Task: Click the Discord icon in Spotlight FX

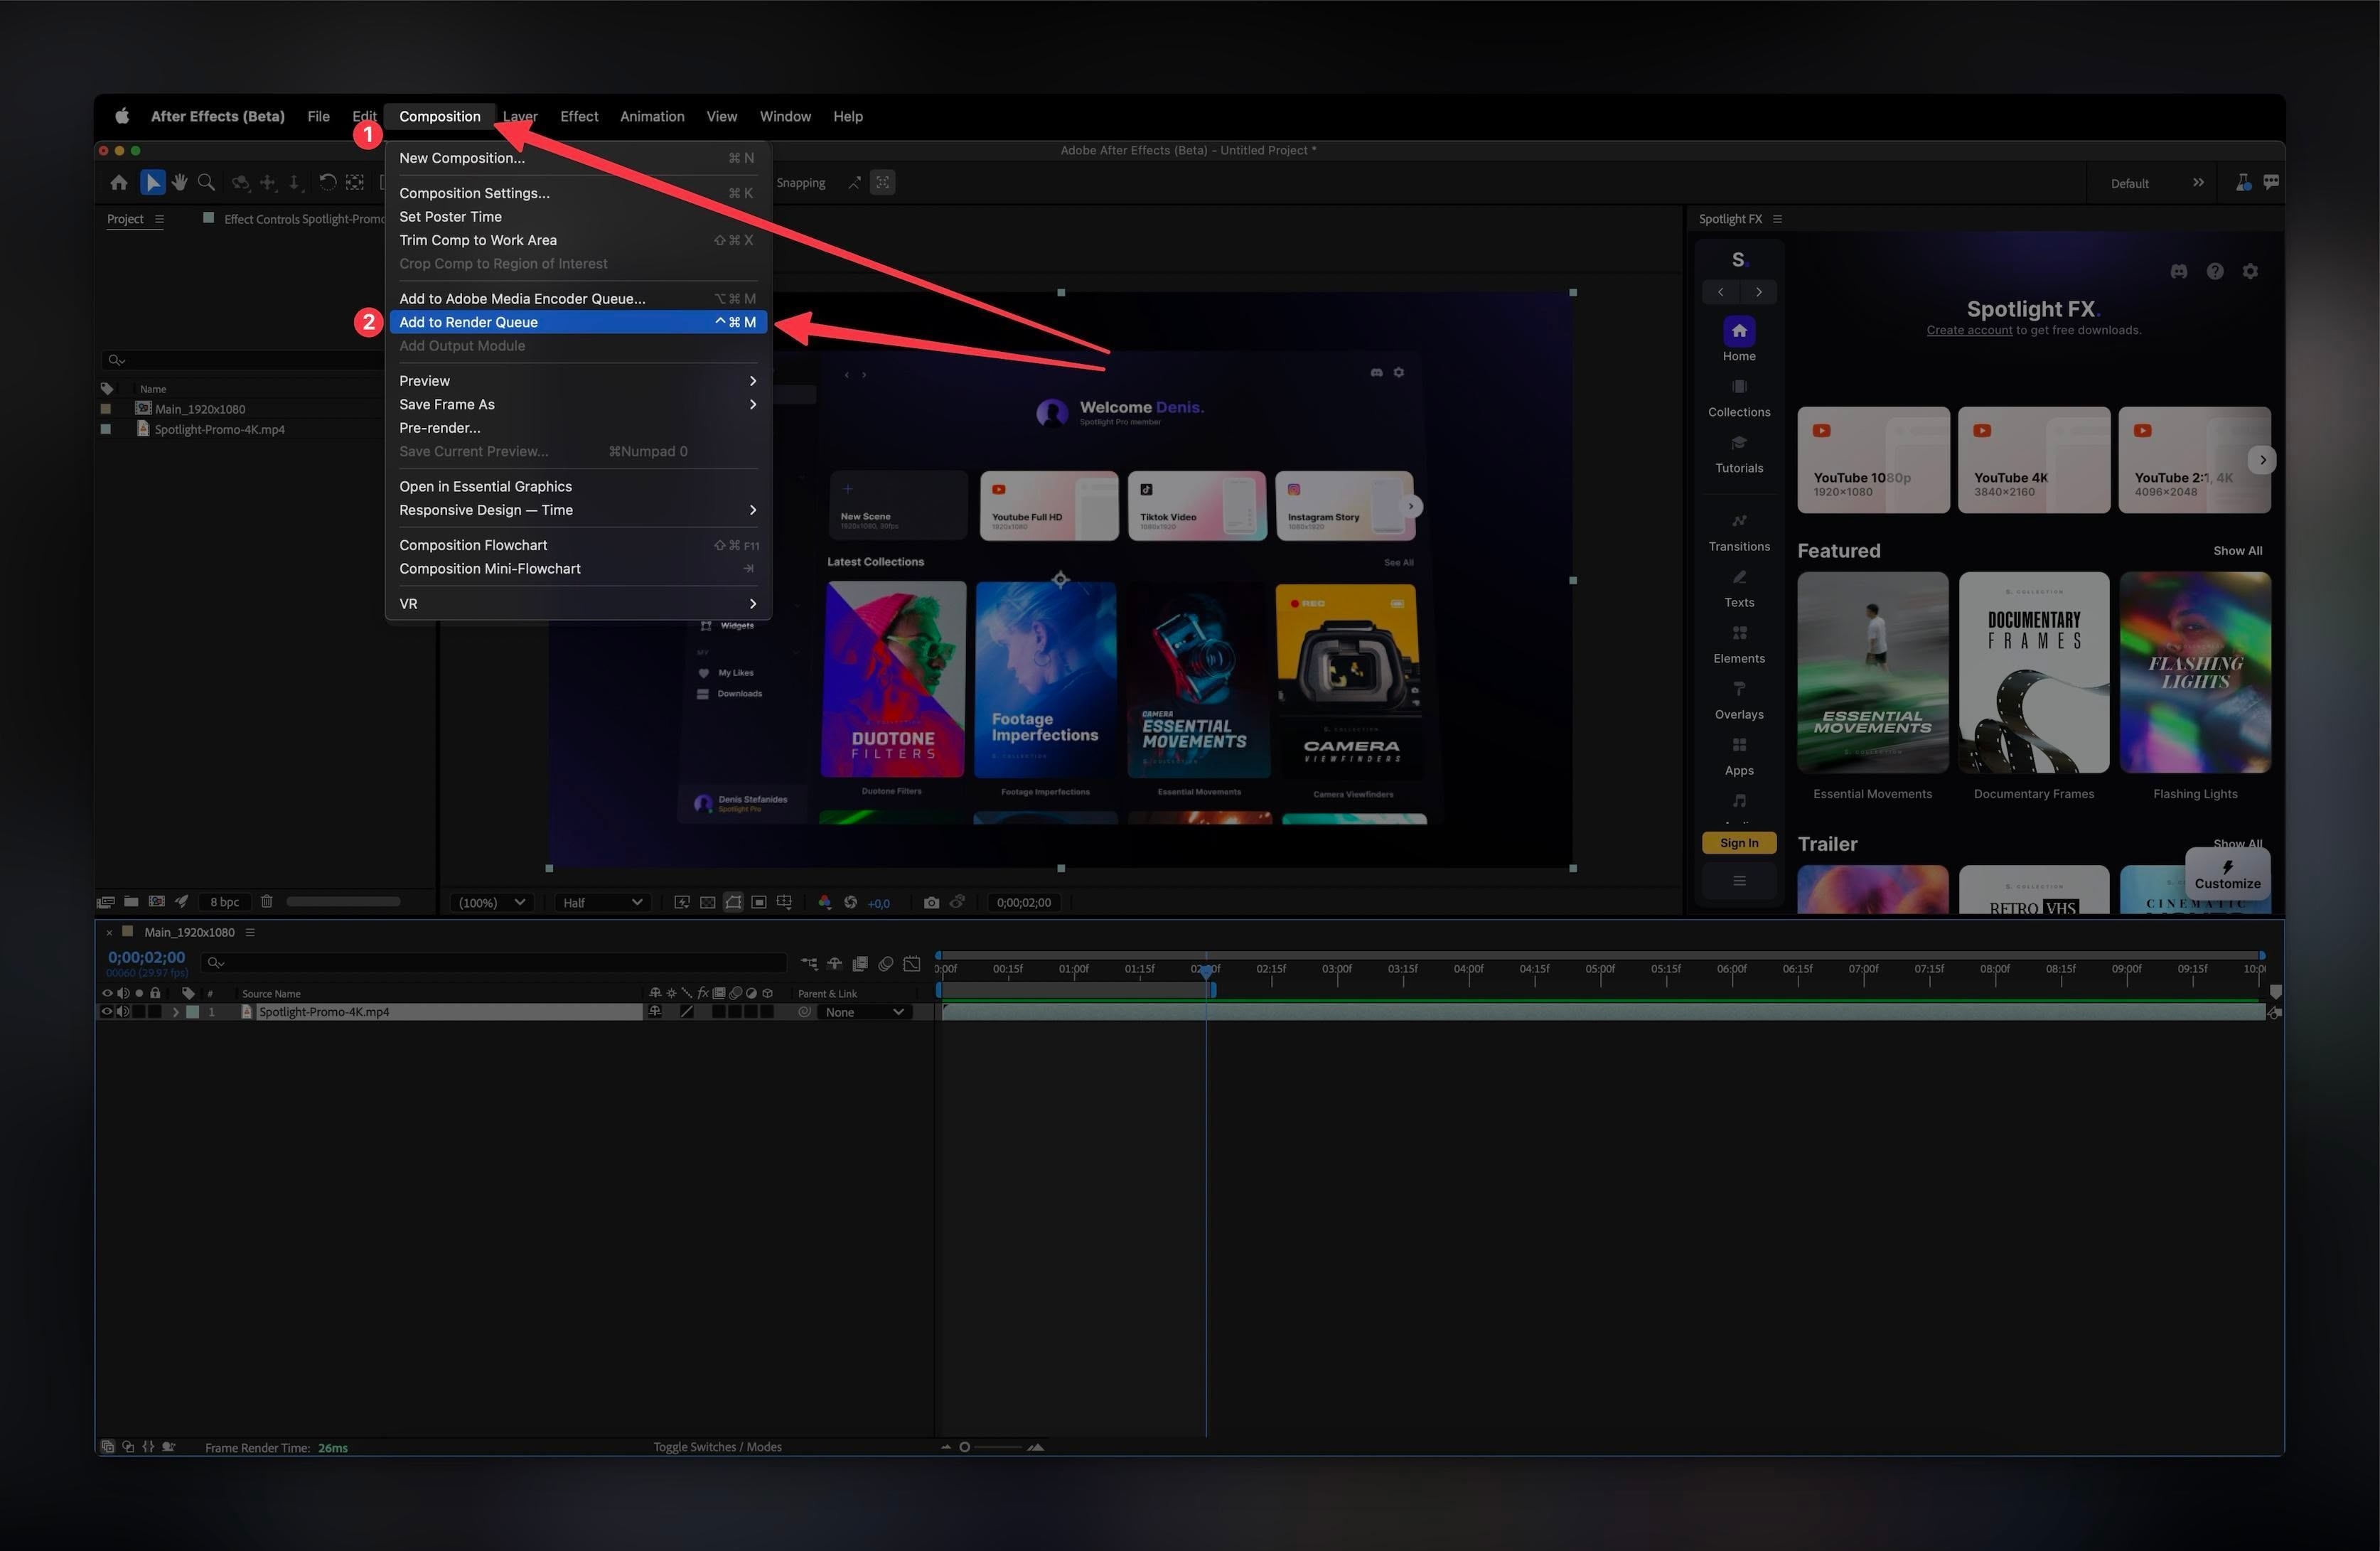Action: pyautogui.click(x=2179, y=271)
